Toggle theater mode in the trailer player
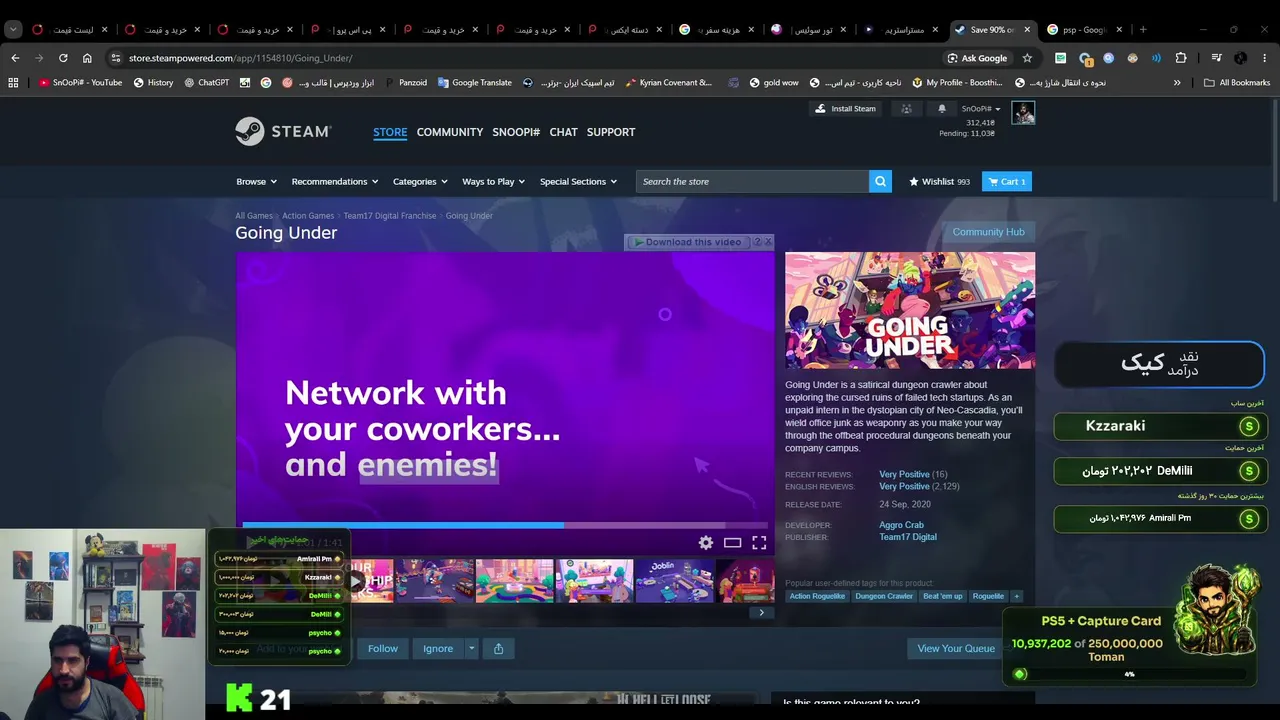The image size is (1280, 720). pyautogui.click(x=732, y=542)
